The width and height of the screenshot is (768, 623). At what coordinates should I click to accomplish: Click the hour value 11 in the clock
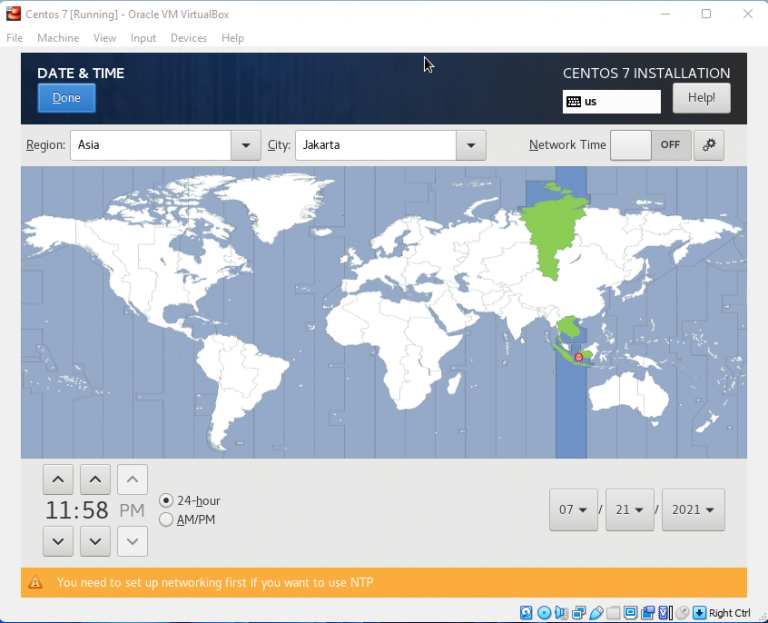click(58, 510)
